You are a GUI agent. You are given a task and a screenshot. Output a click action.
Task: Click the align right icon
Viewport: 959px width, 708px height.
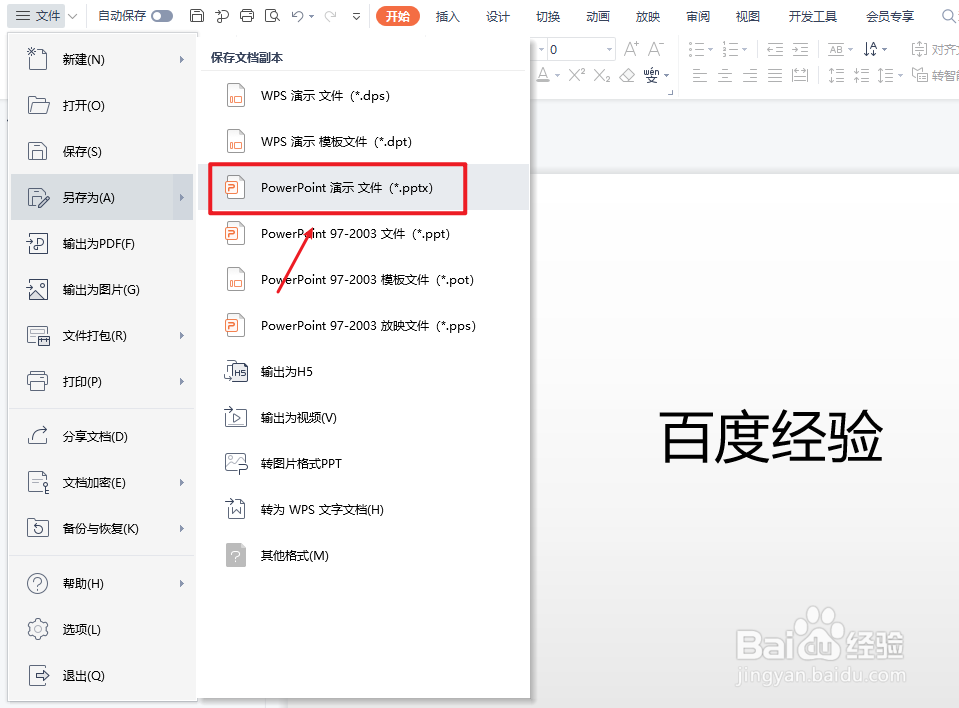pos(750,76)
